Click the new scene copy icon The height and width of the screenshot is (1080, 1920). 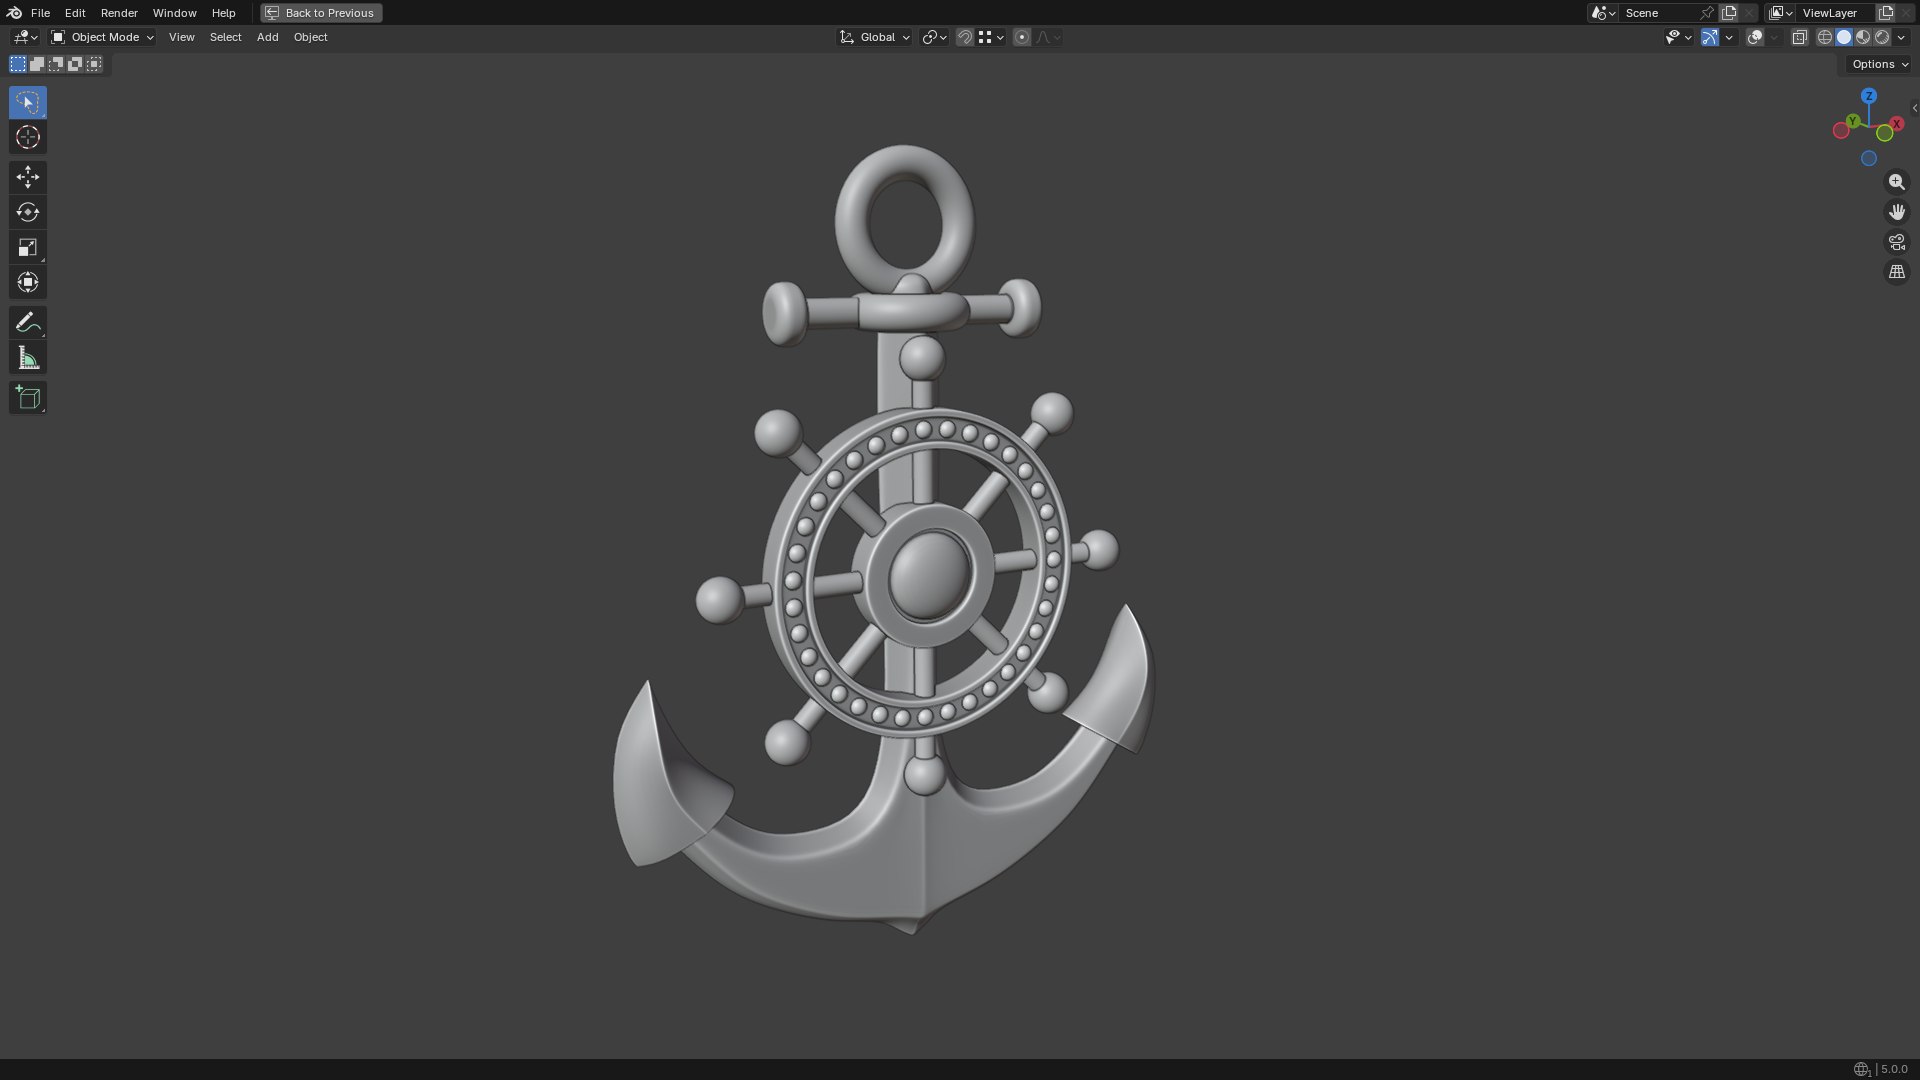coord(1729,13)
